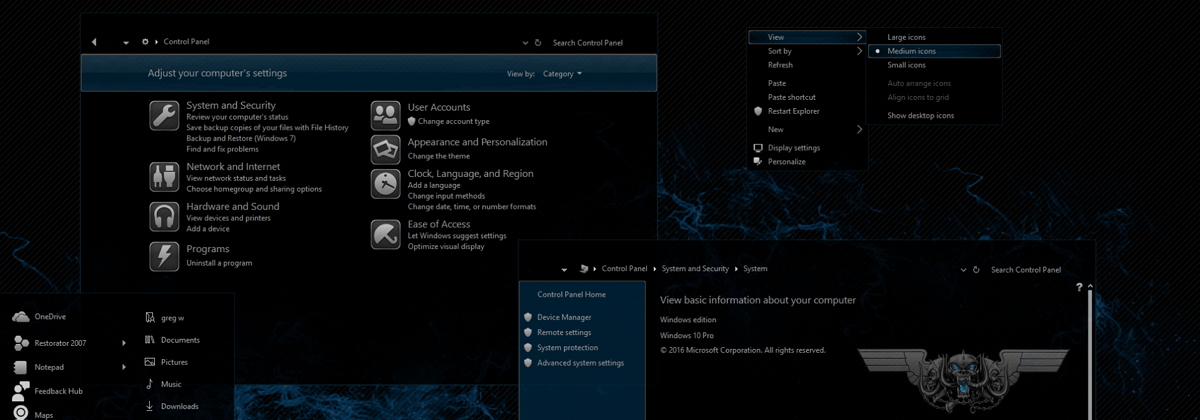This screenshot has width=1200, height=420.
Task: Open Hardware and Sound headphones icon
Action: coord(164,216)
